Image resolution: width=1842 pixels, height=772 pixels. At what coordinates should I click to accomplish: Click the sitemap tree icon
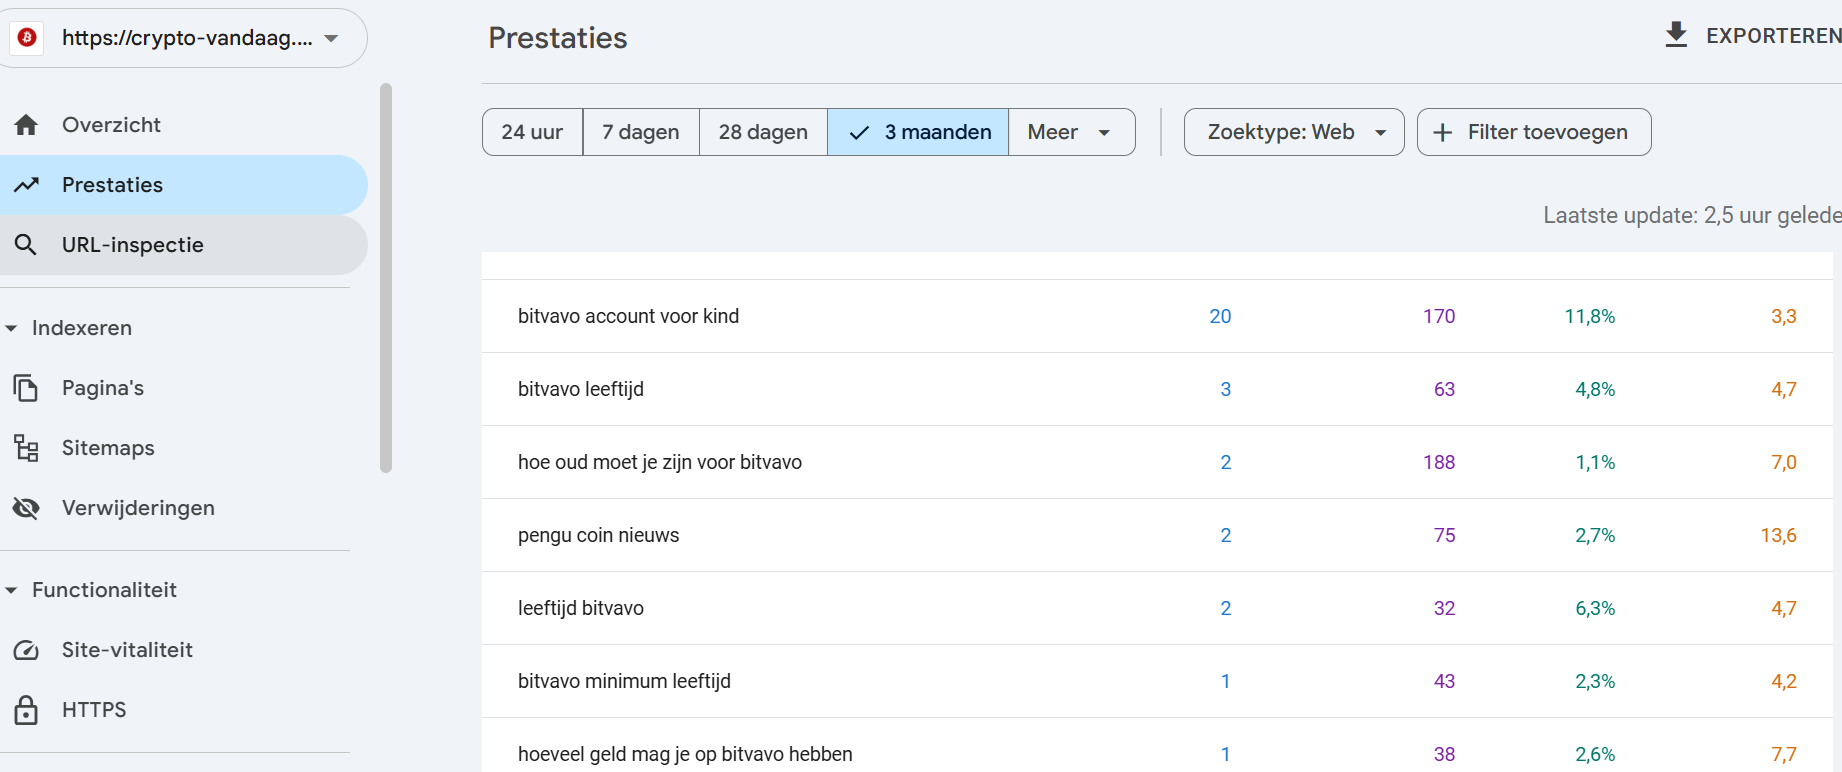pyautogui.click(x=26, y=448)
